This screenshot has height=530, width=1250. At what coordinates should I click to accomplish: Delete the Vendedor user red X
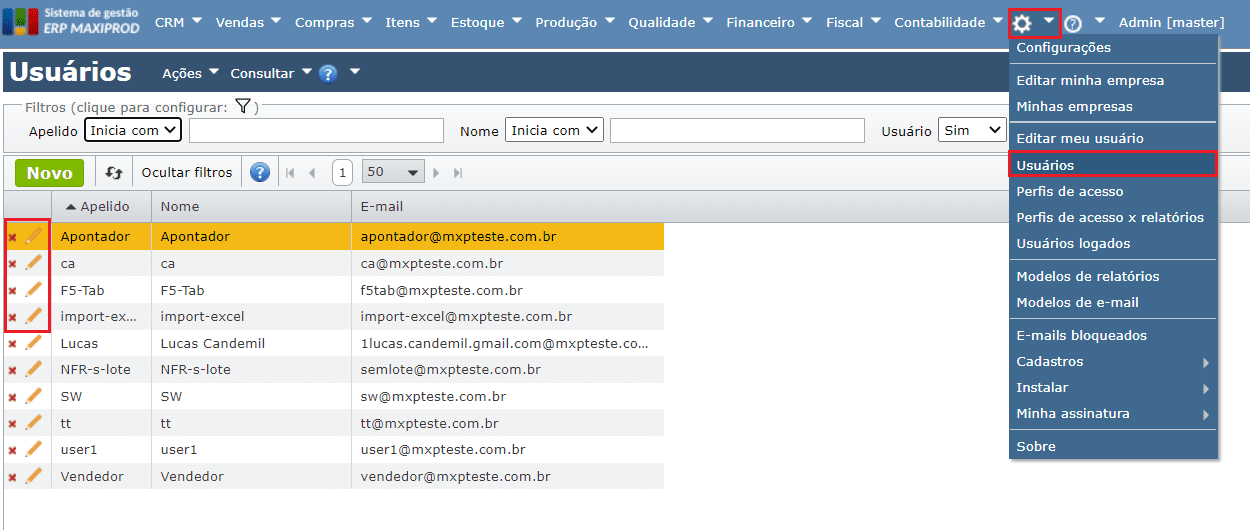coord(12,477)
